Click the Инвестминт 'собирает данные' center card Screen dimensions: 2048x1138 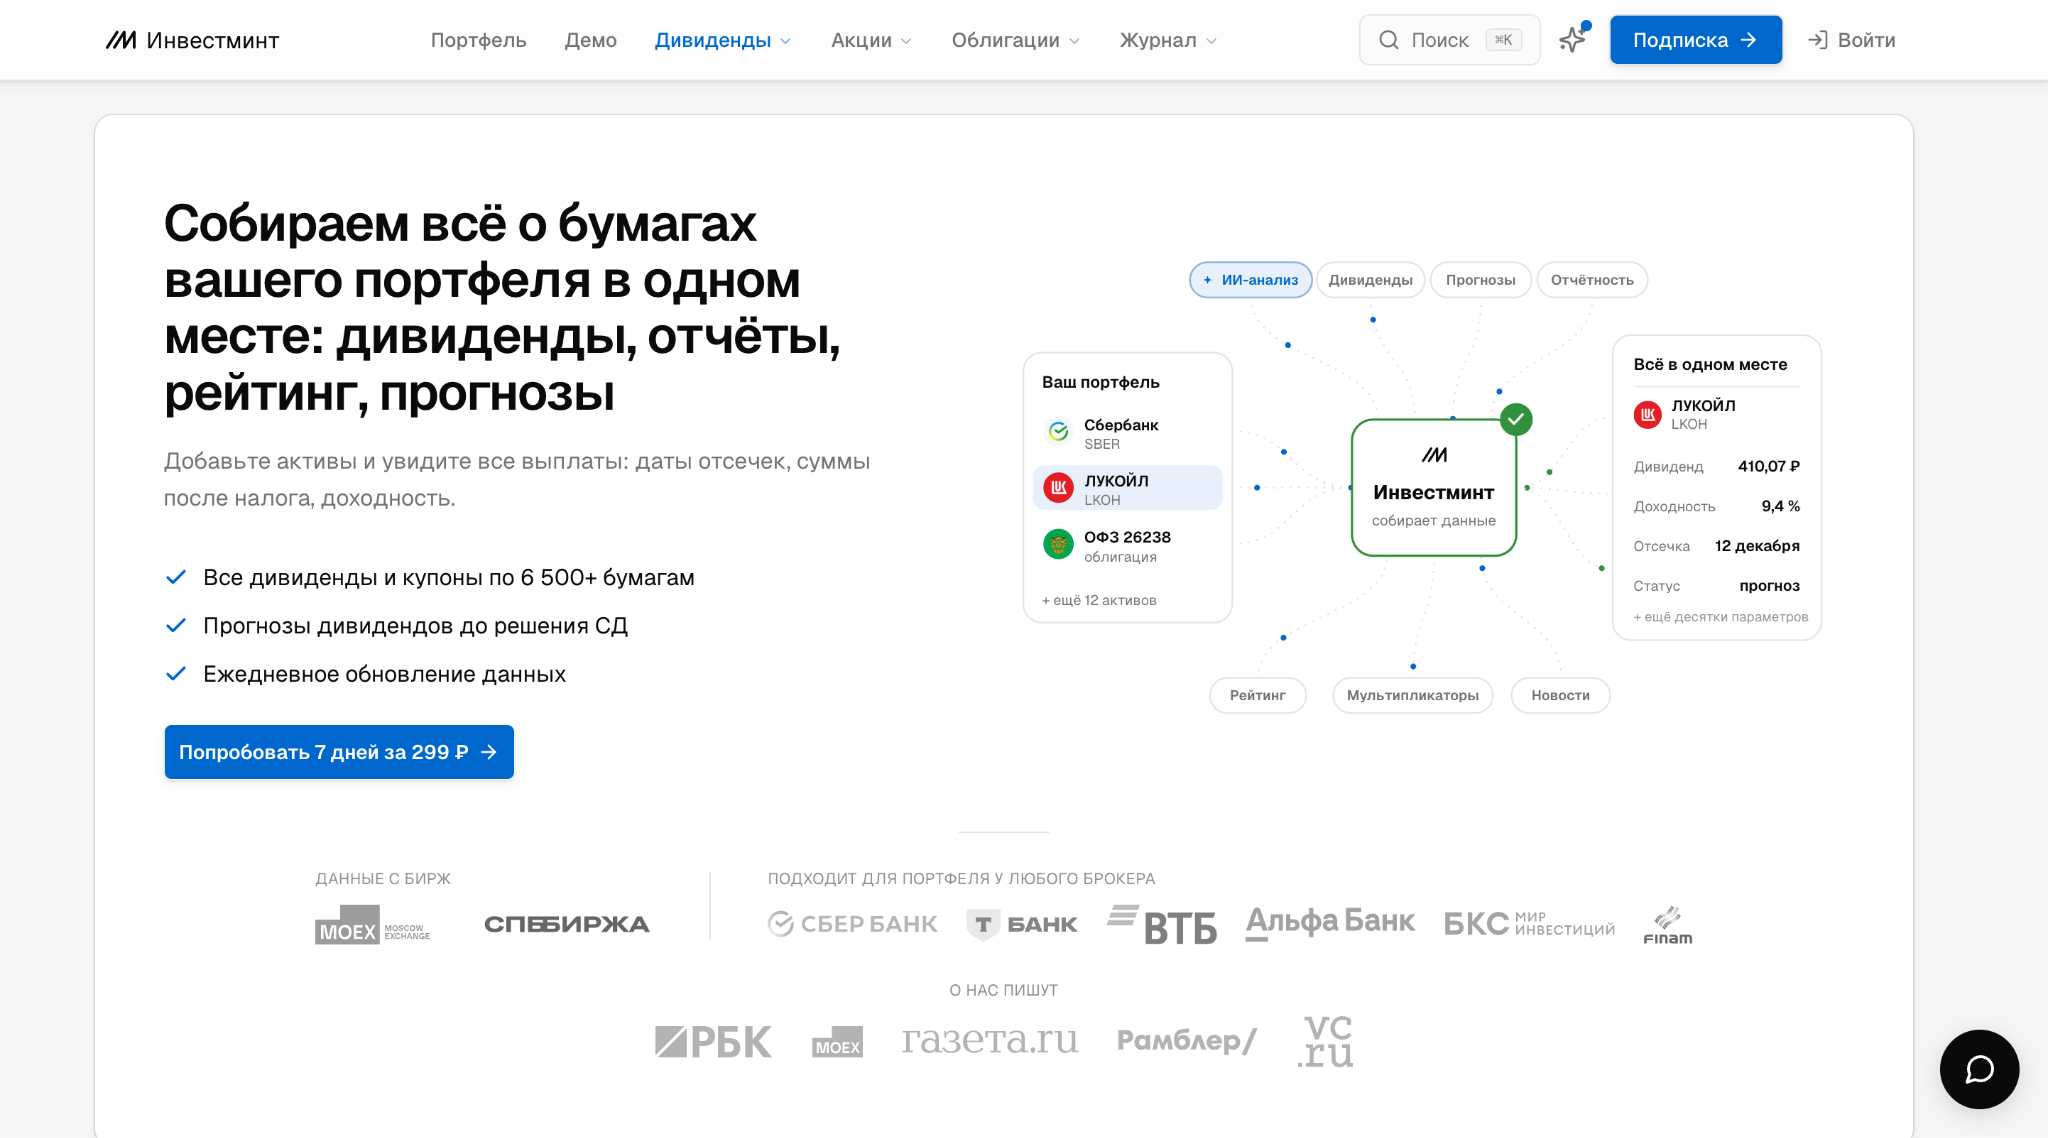(x=1434, y=488)
